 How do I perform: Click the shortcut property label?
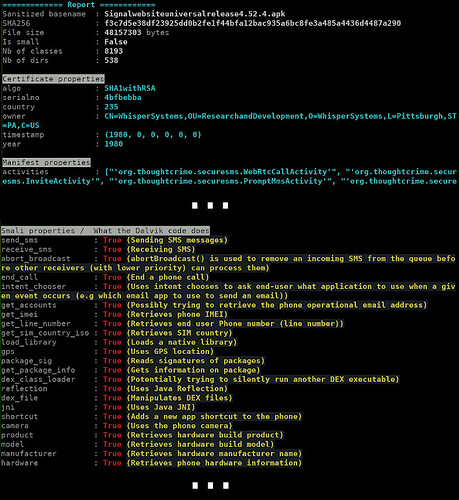19,417
